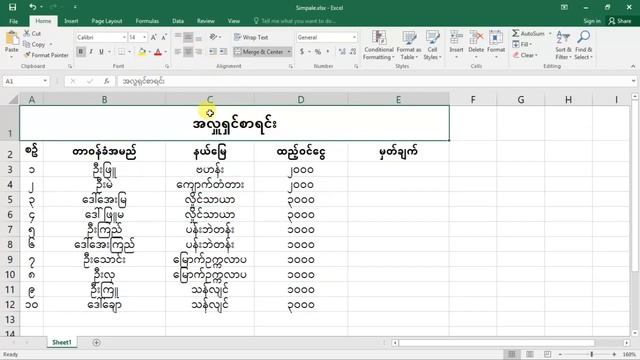Increase font size

pos(153,37)
